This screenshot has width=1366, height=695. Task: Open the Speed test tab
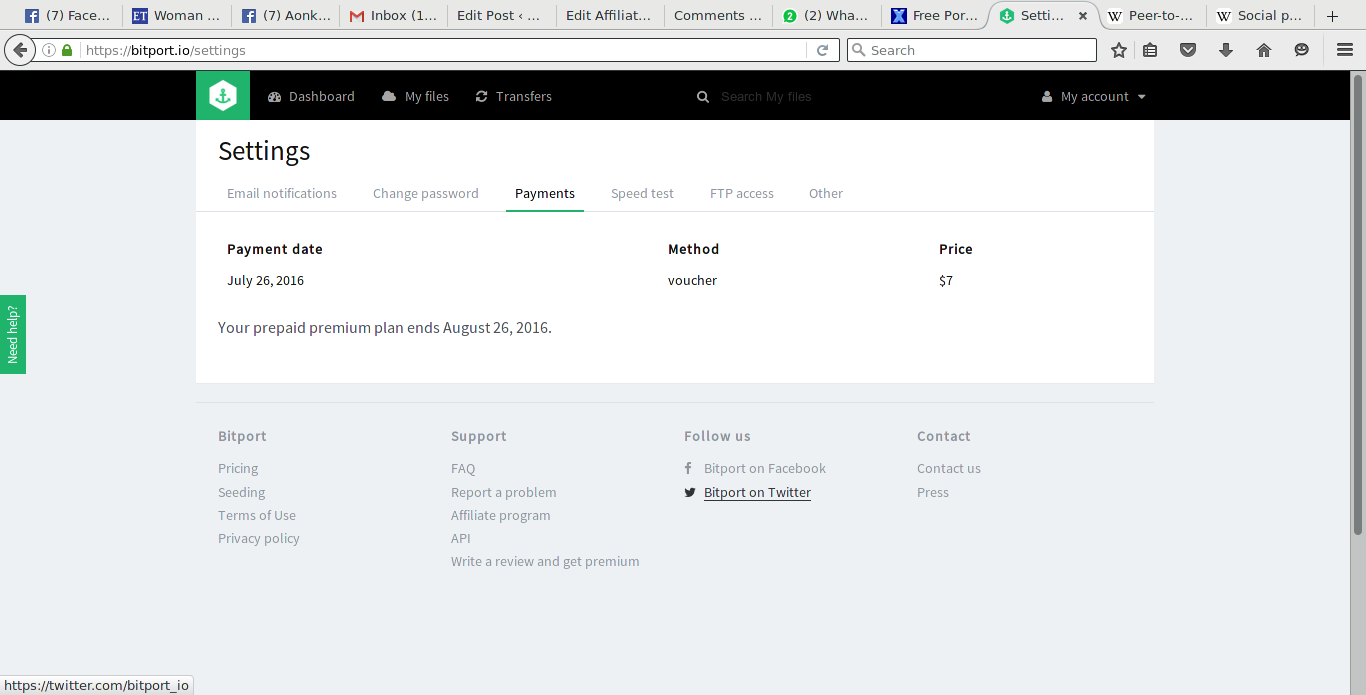(642, 193)
